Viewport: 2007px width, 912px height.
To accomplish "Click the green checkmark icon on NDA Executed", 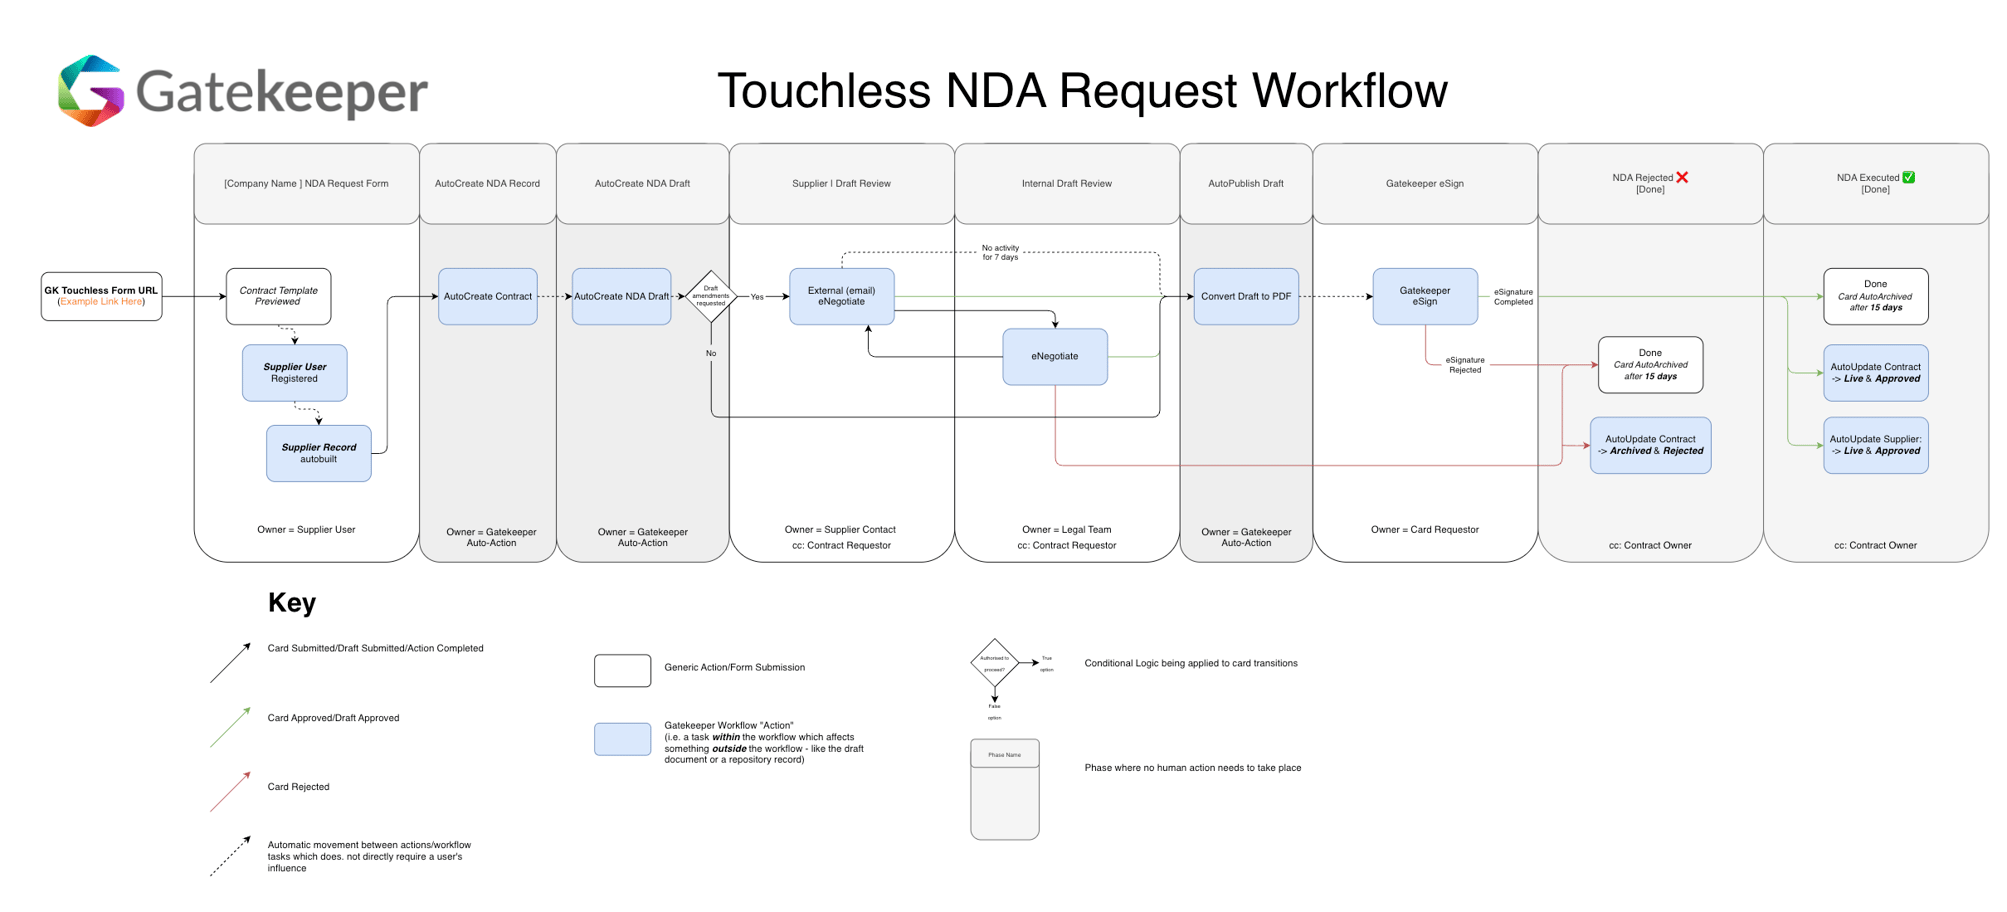I will pos(1907,177).
